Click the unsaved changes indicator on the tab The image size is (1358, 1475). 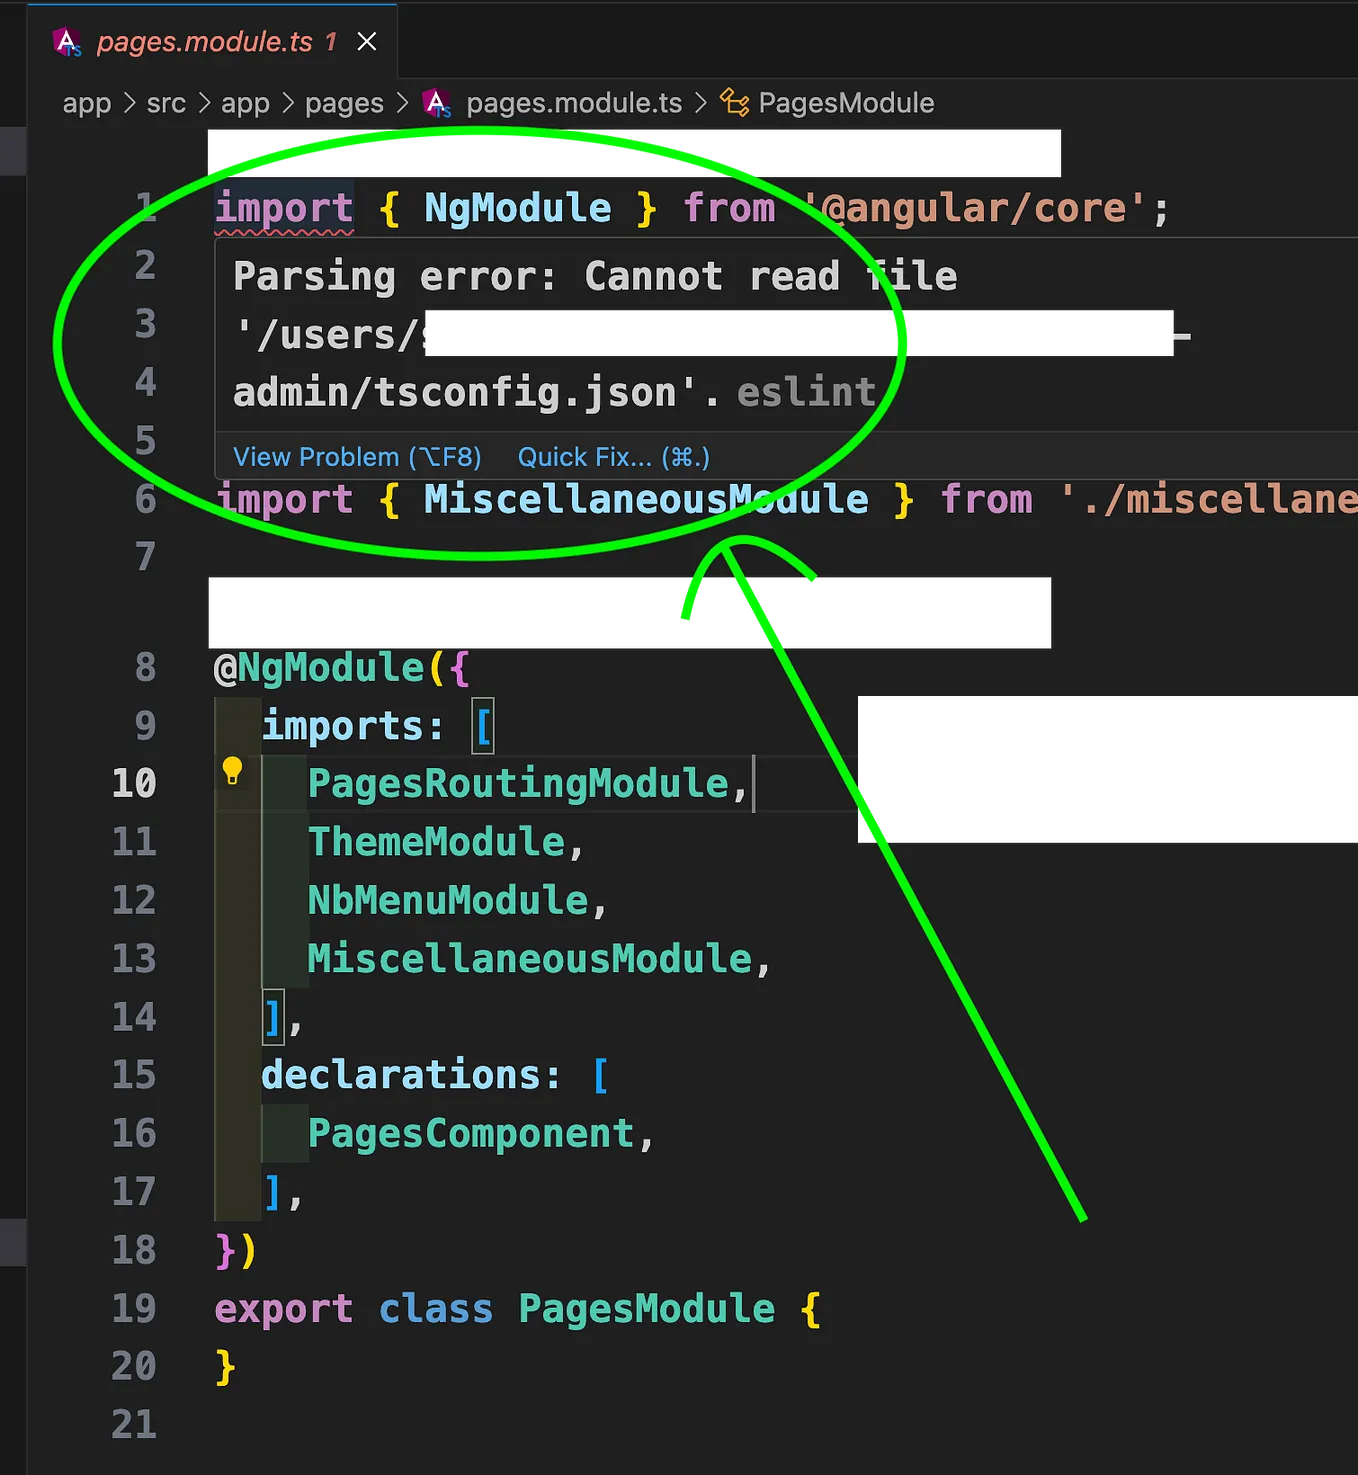point(330,41)
